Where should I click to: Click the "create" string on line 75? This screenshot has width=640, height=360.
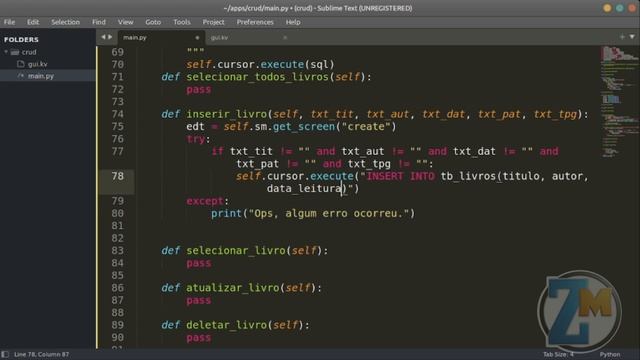click(x=365, y=127)
